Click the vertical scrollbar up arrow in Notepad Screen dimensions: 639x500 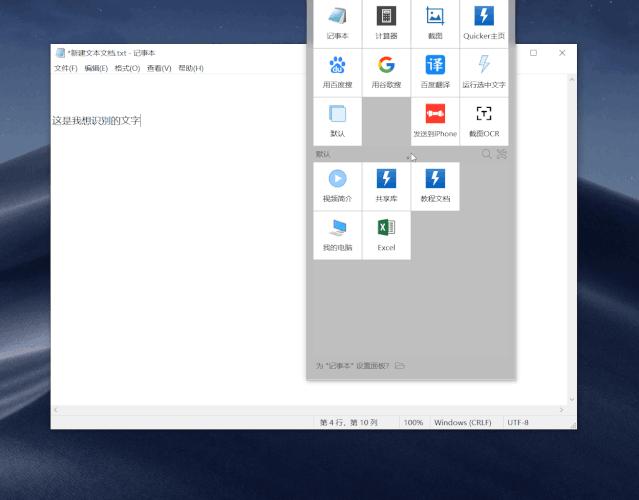click(x=572, y=80)
